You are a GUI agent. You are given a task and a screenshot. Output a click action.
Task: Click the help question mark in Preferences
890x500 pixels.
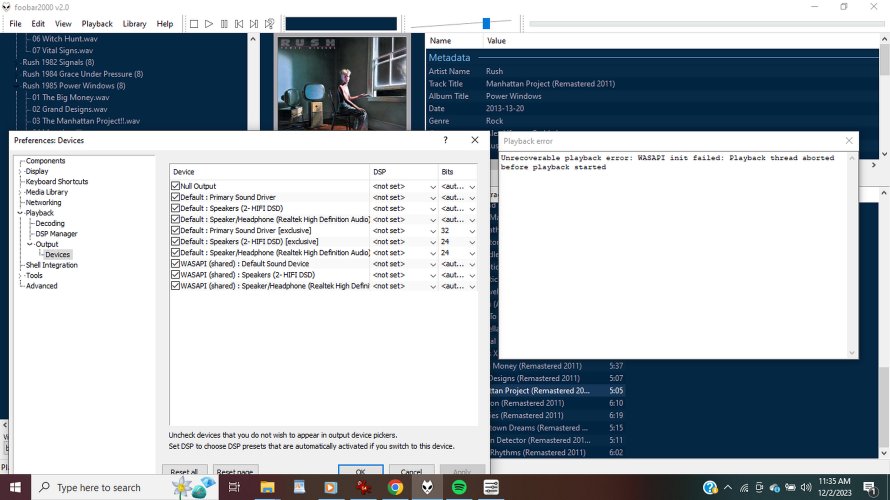click(x=445, y=140)
